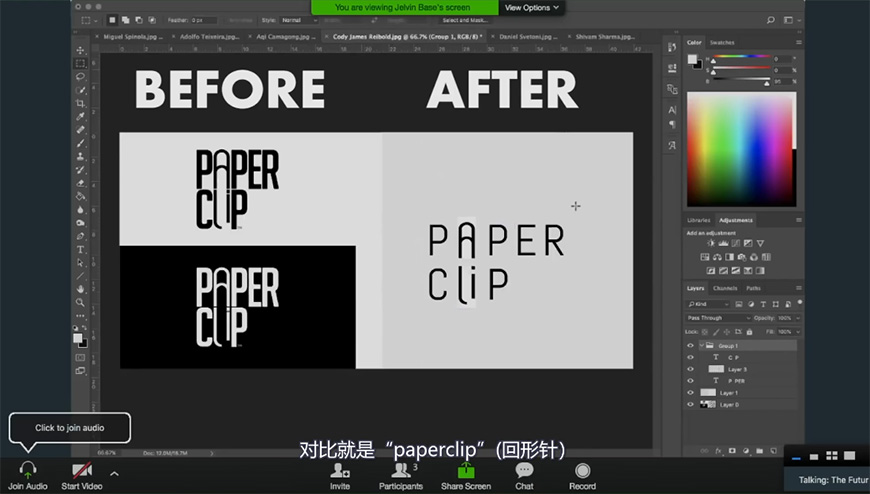Toggle visibility of the C P text layer
Image resolution: width=870 pixels, height=494 pixels.
(x=690, y=357)
